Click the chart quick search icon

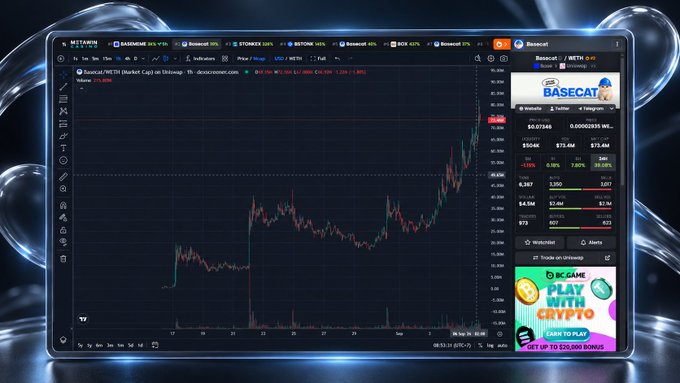pos(477,59)
